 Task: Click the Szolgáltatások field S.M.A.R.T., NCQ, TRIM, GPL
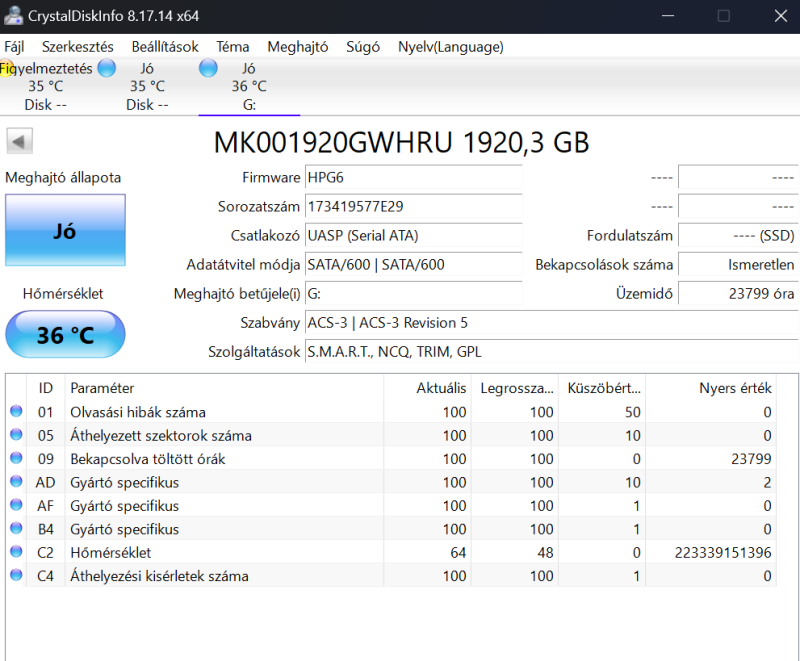(x=552, y=352)
